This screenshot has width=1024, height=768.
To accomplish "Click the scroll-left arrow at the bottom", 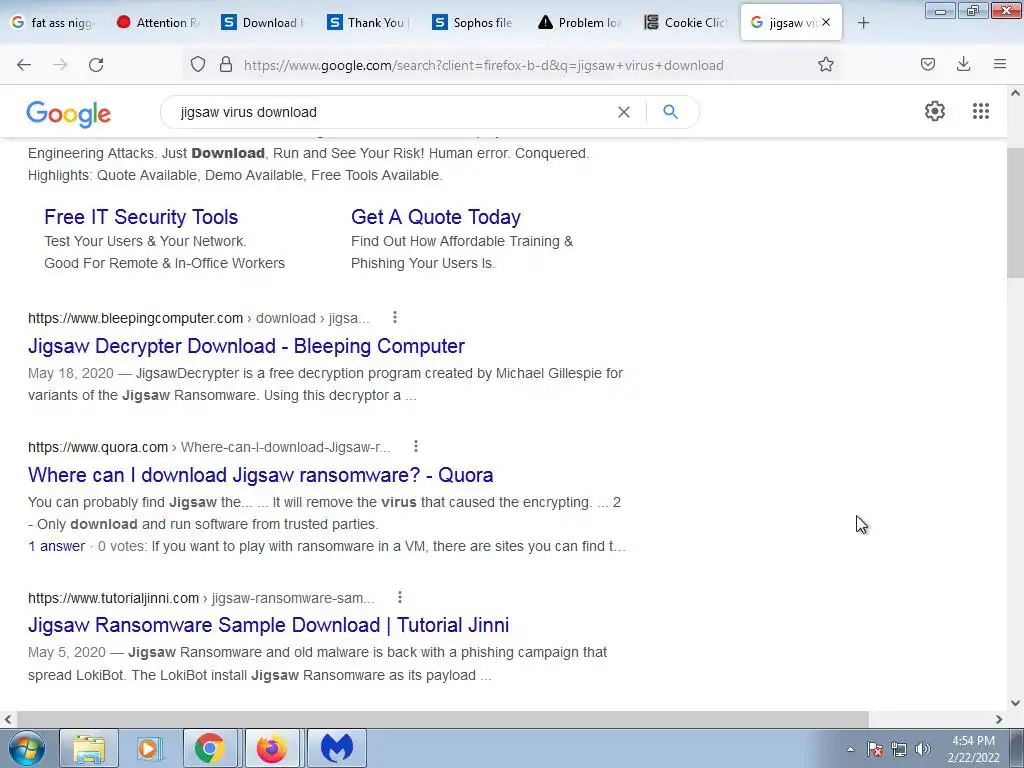I will 8,719.
